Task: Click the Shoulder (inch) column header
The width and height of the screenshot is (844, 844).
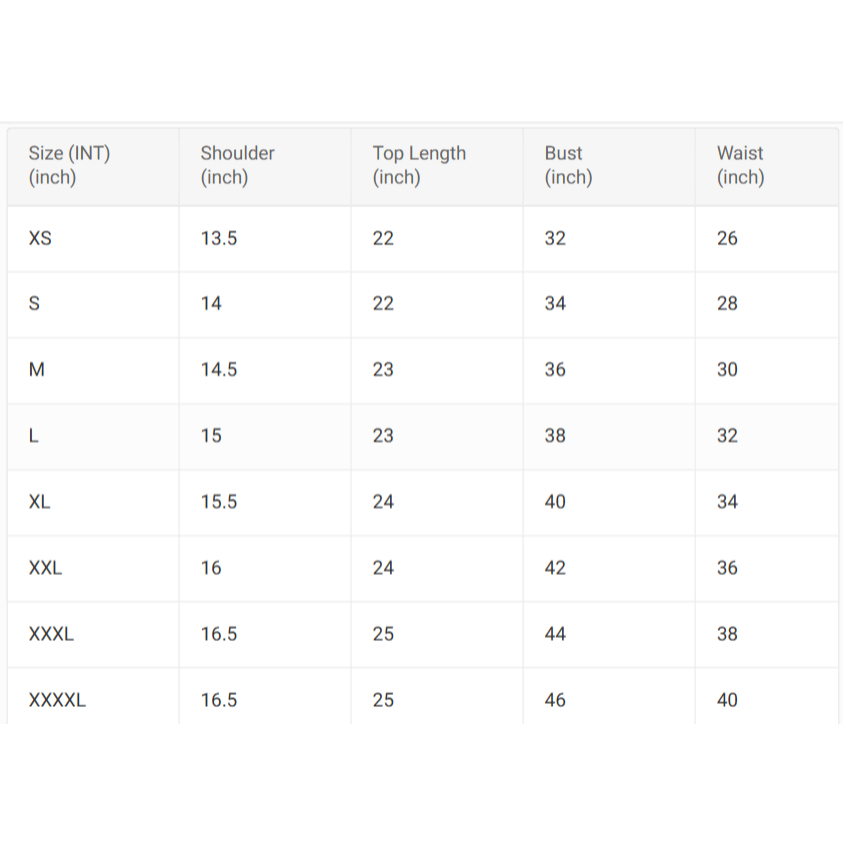Action: coord(237,165)
